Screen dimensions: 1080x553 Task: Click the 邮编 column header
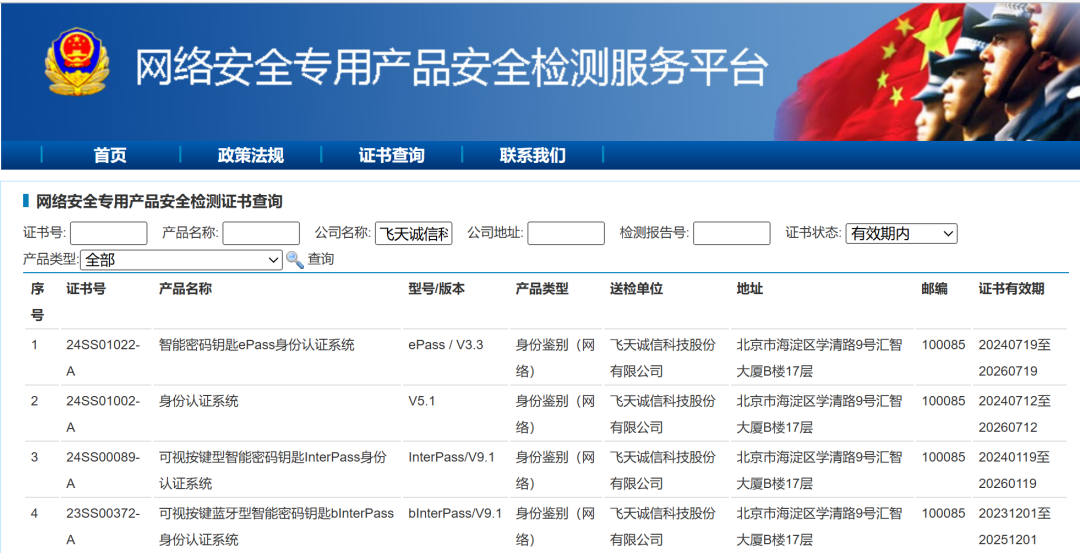pos(935,289)
